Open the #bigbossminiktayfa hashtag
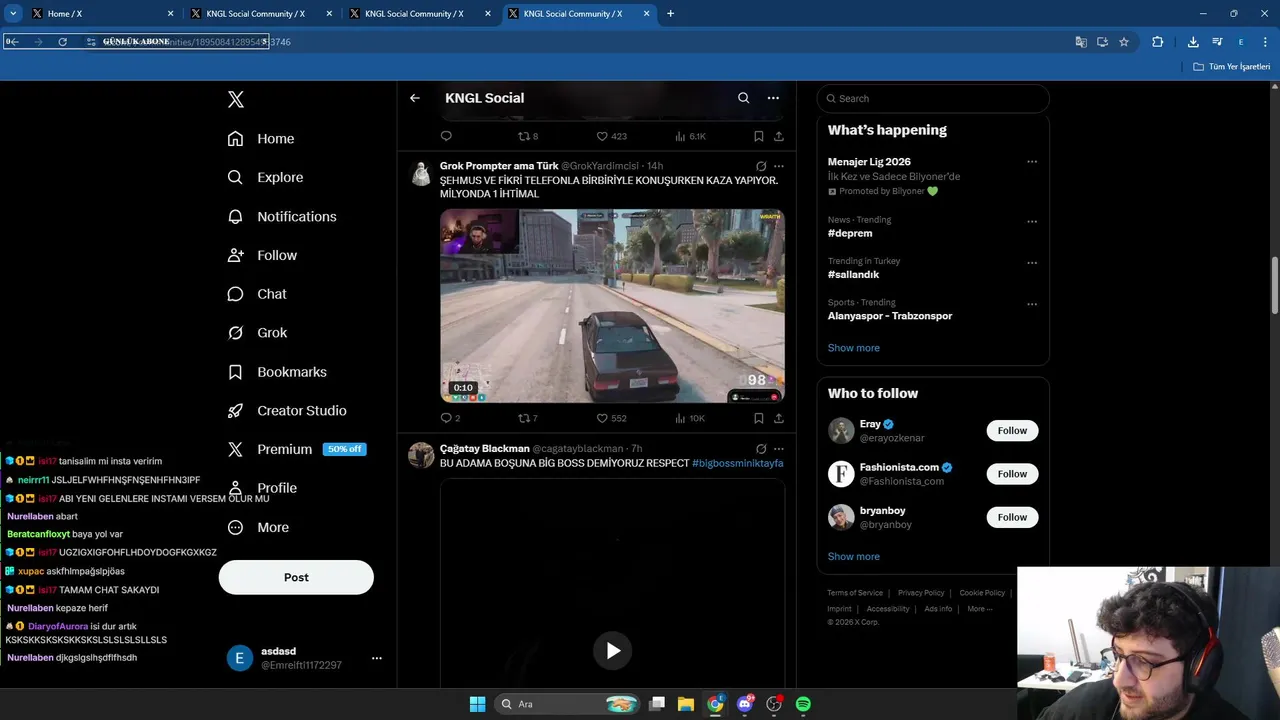The image size is (1280, 720). click(x=738, y=463)
